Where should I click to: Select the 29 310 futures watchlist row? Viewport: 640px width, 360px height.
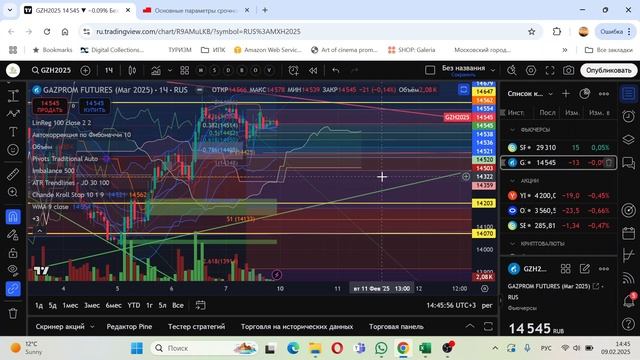click(x=558, y=147)
